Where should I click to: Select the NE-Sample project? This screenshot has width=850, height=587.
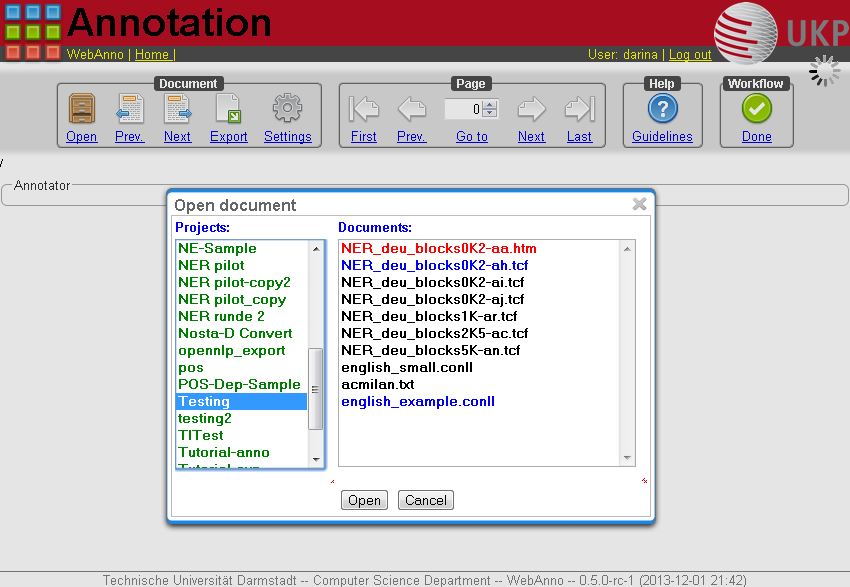(242, 248)
